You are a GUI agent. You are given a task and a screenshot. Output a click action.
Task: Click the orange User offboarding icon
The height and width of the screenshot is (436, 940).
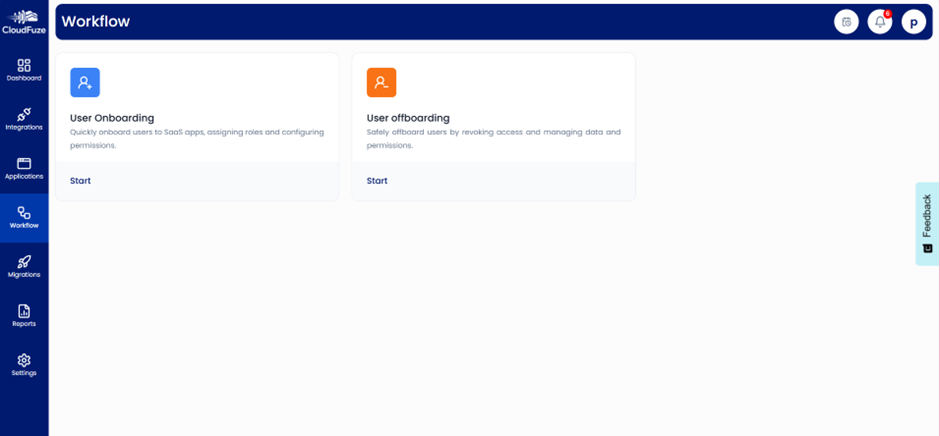[381, 82]
